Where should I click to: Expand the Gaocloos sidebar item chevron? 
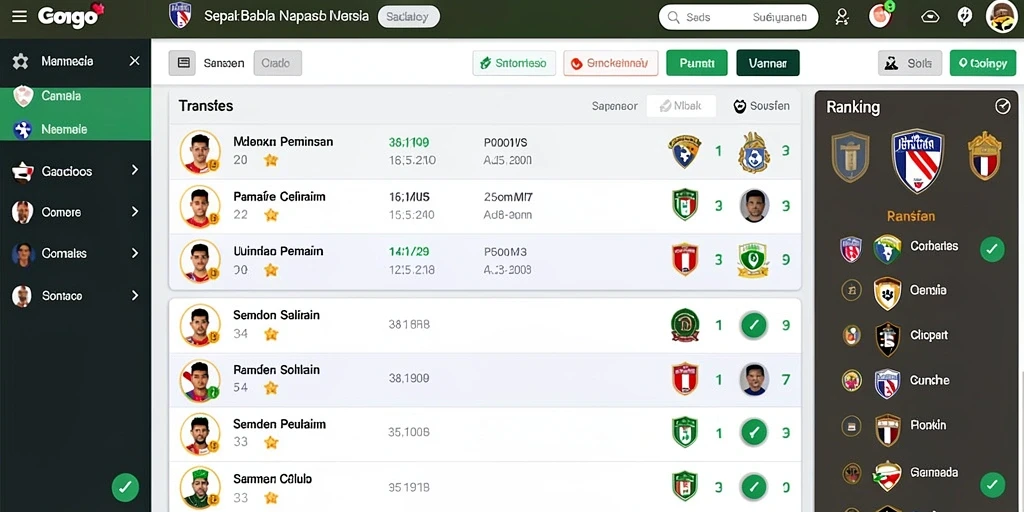[135, 170]
